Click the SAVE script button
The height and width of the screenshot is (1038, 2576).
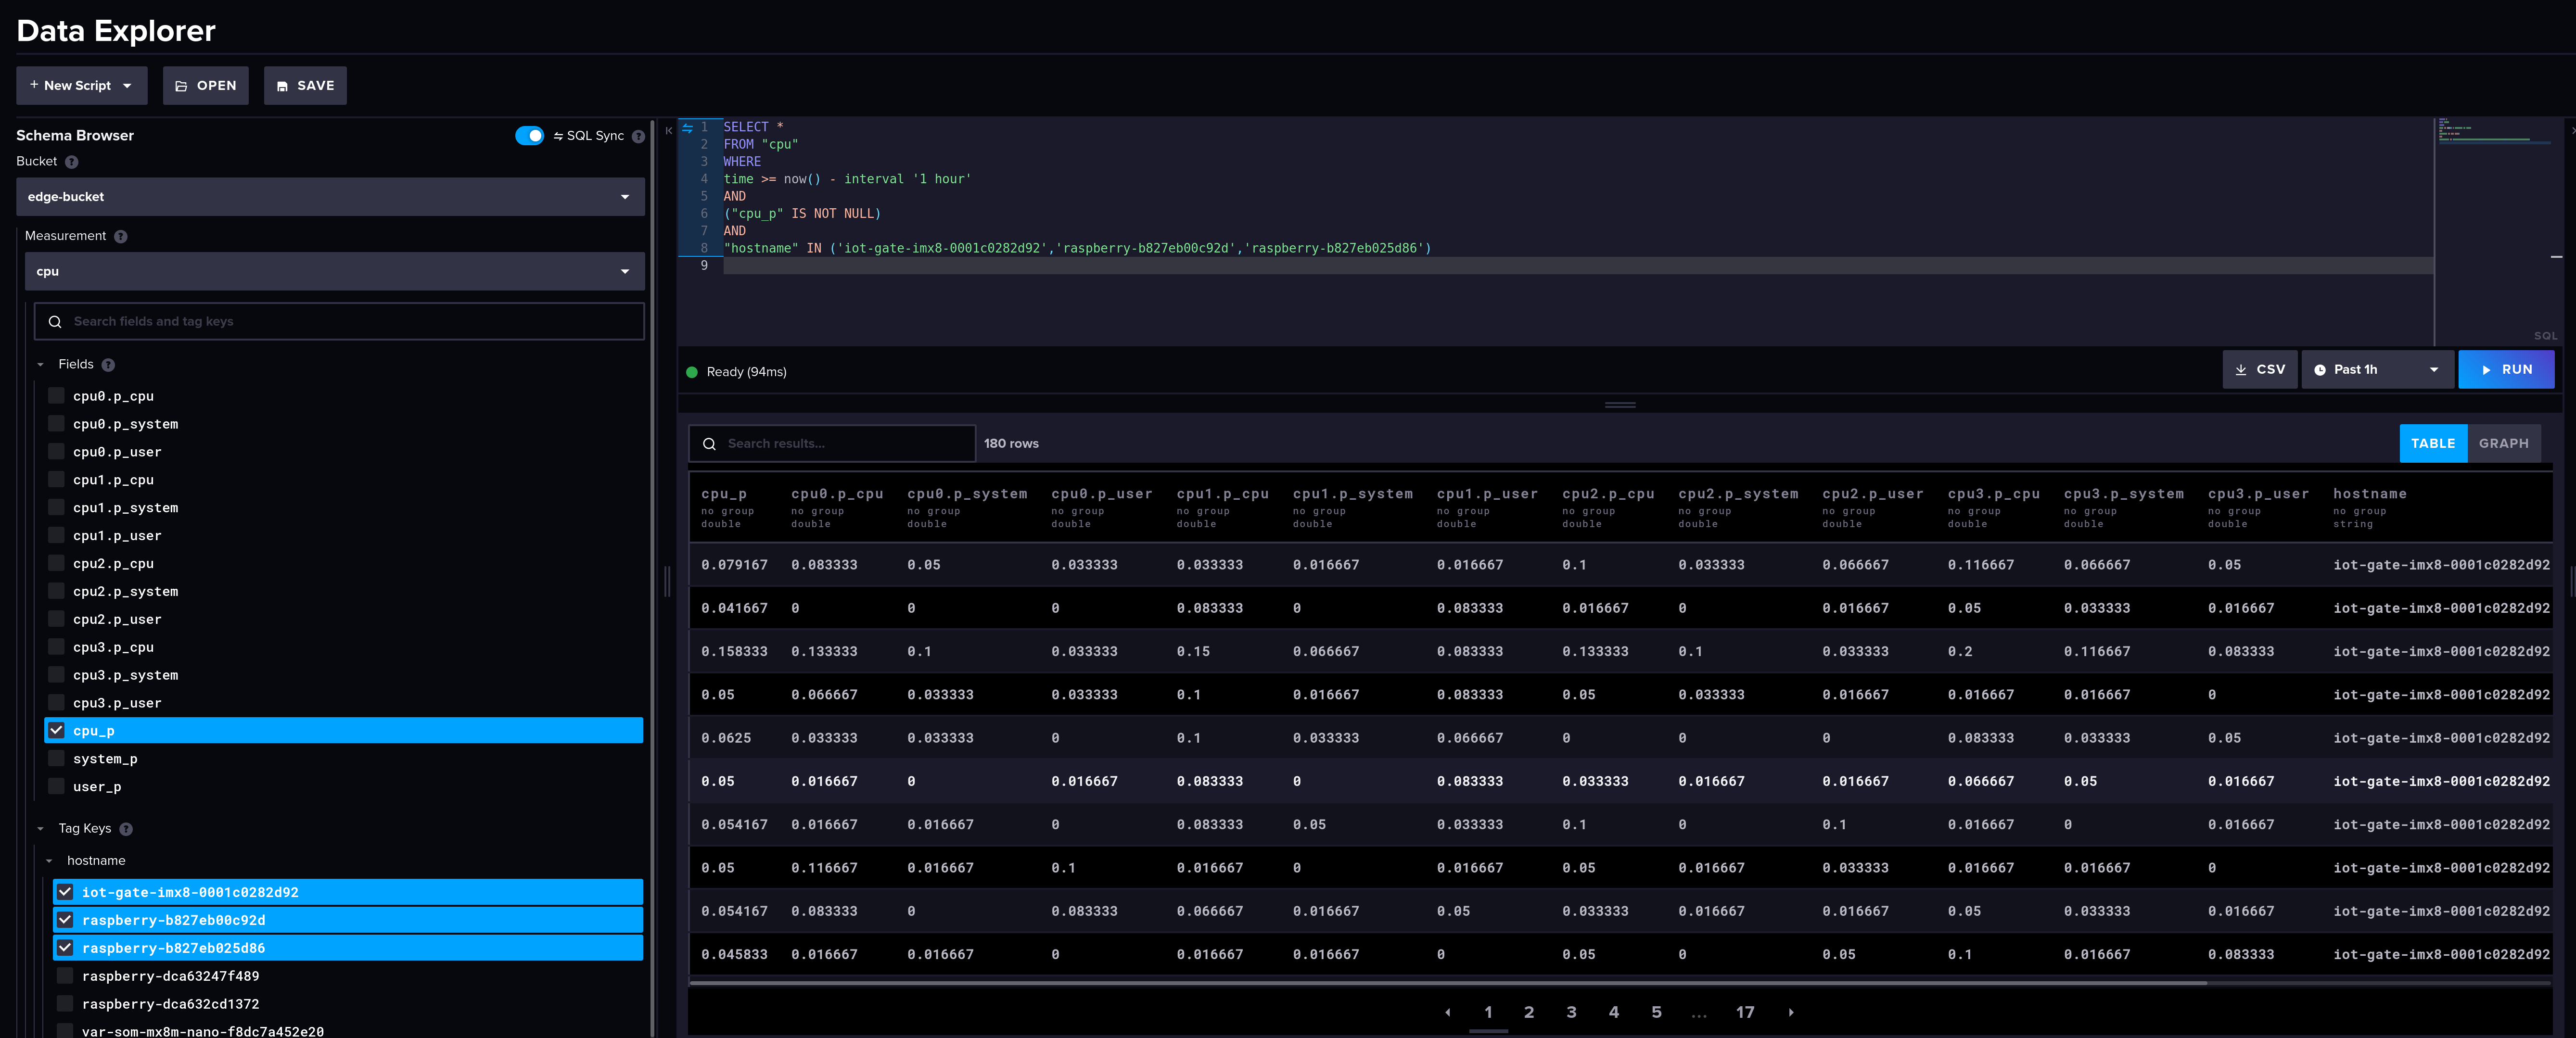click(305, 86)
